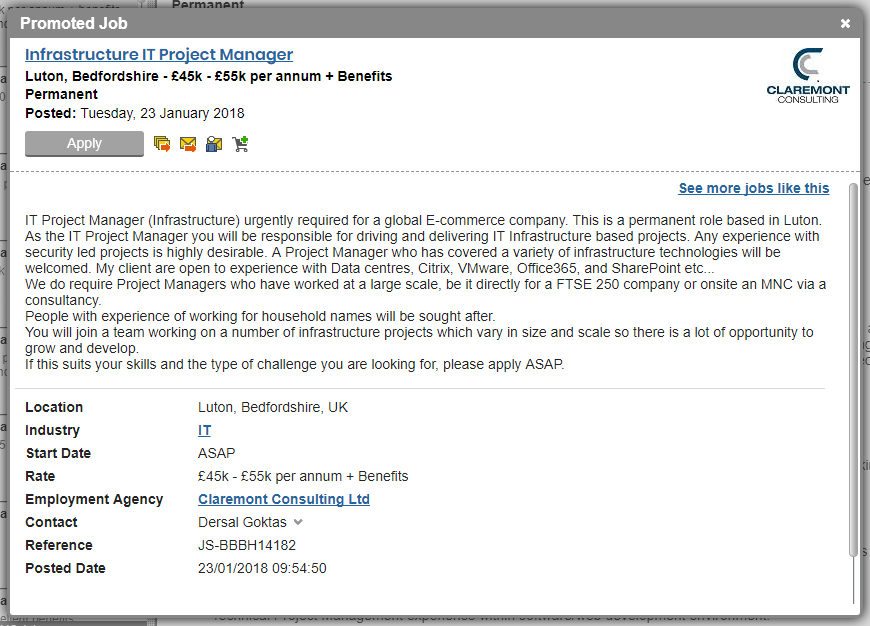870x626 pixels.
Task: Click the Posted Date timestamp value
Action: [x=262, y=568]
